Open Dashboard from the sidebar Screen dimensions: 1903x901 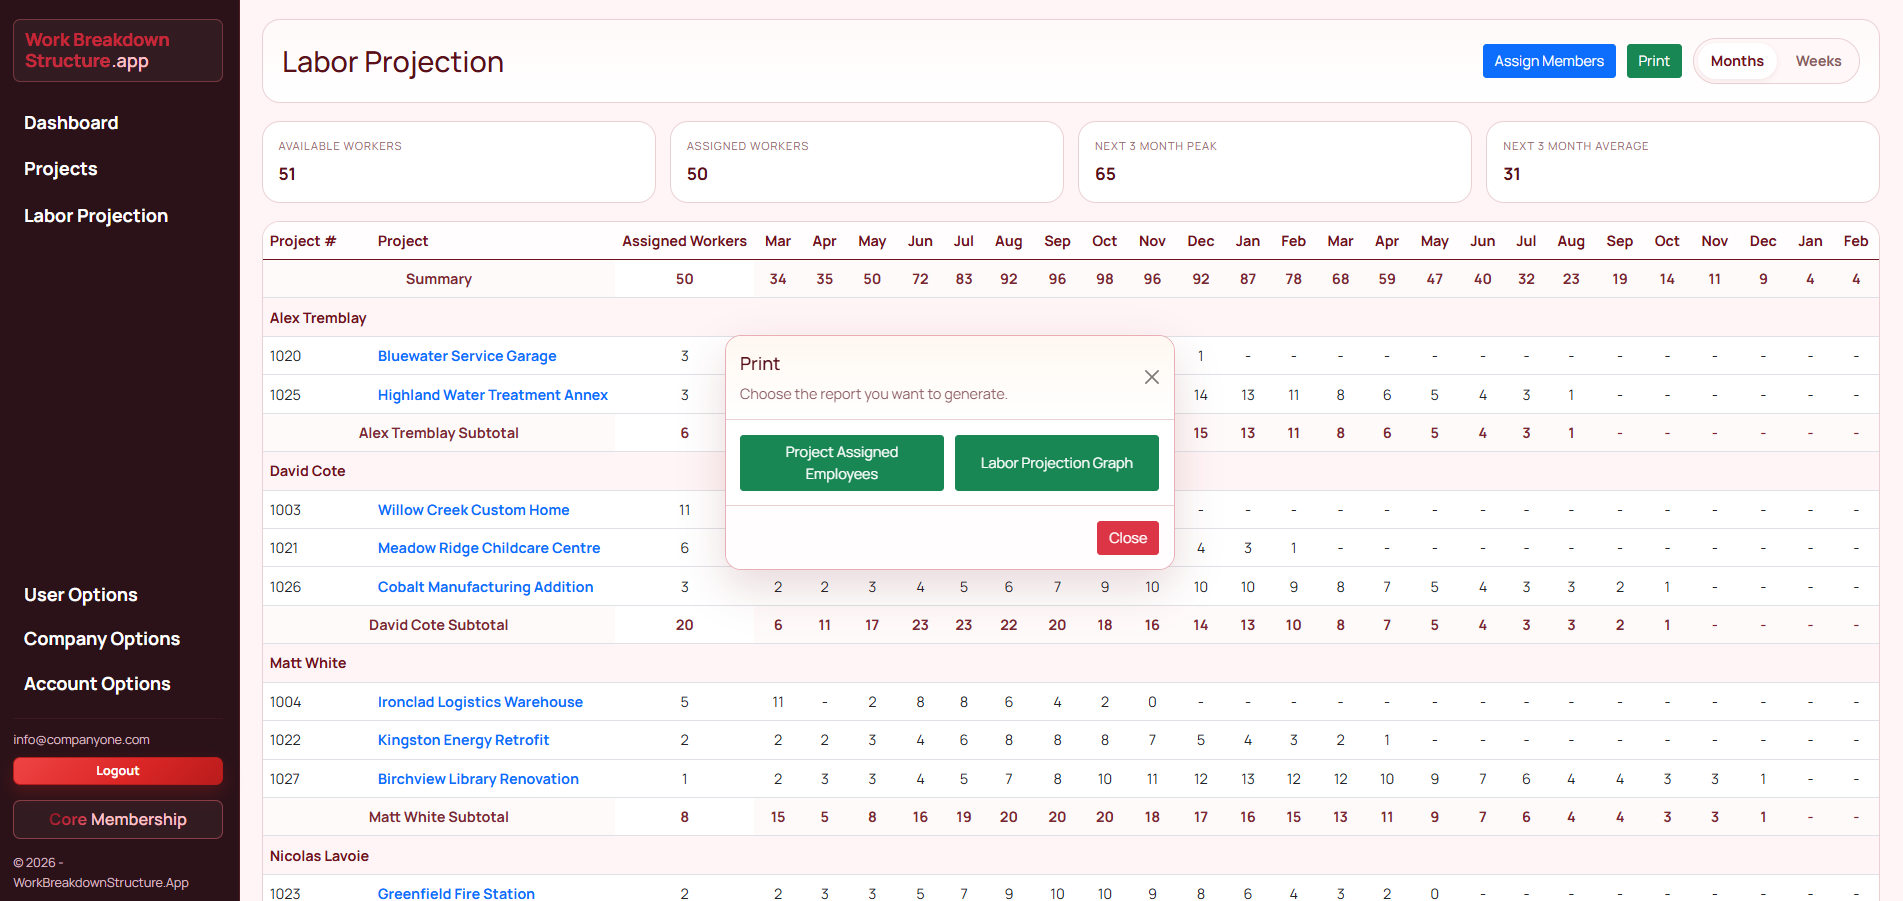tap(71, 123)
